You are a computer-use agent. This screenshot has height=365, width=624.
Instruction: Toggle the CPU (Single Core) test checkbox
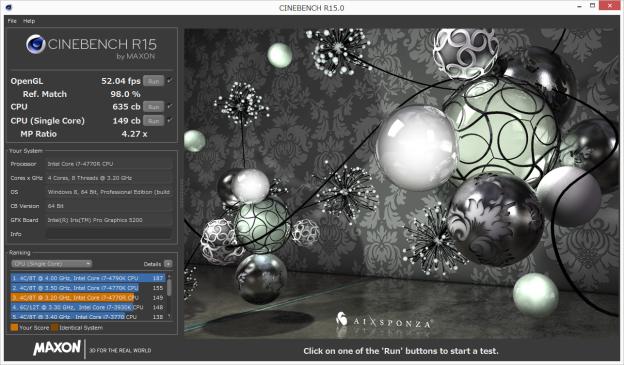pos(170,120)
